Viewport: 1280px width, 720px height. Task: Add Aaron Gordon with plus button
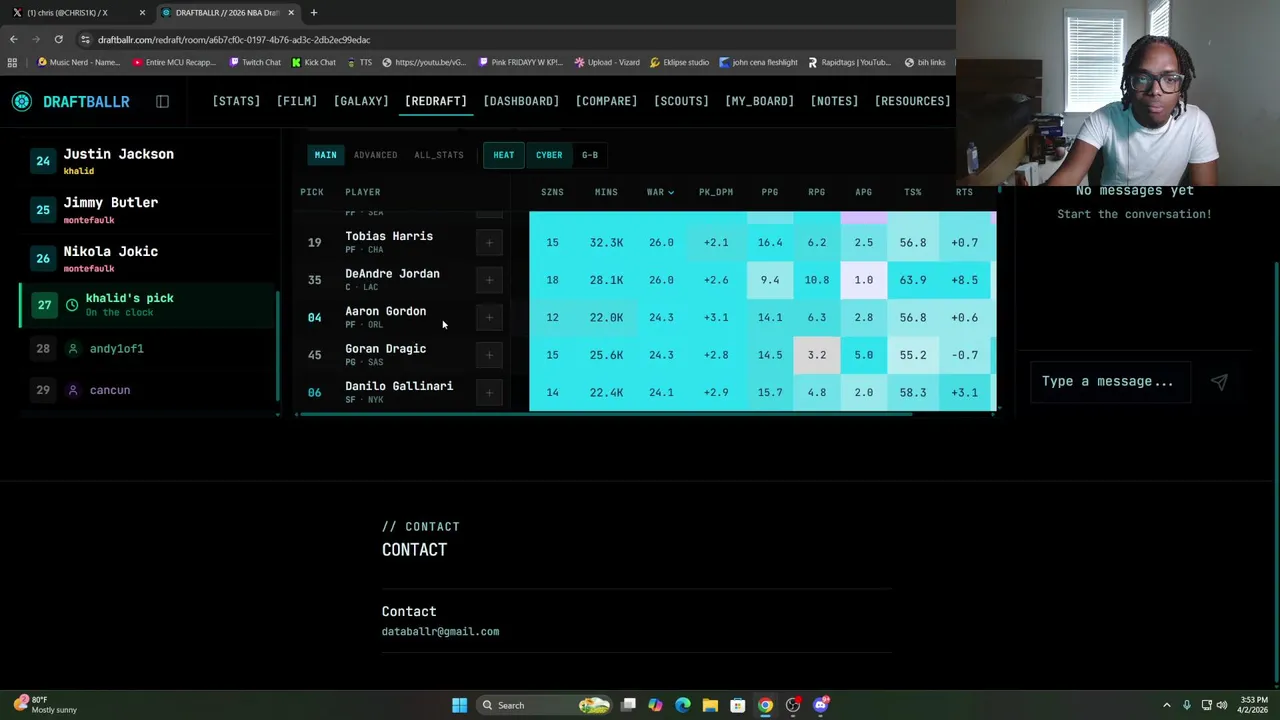489,317
